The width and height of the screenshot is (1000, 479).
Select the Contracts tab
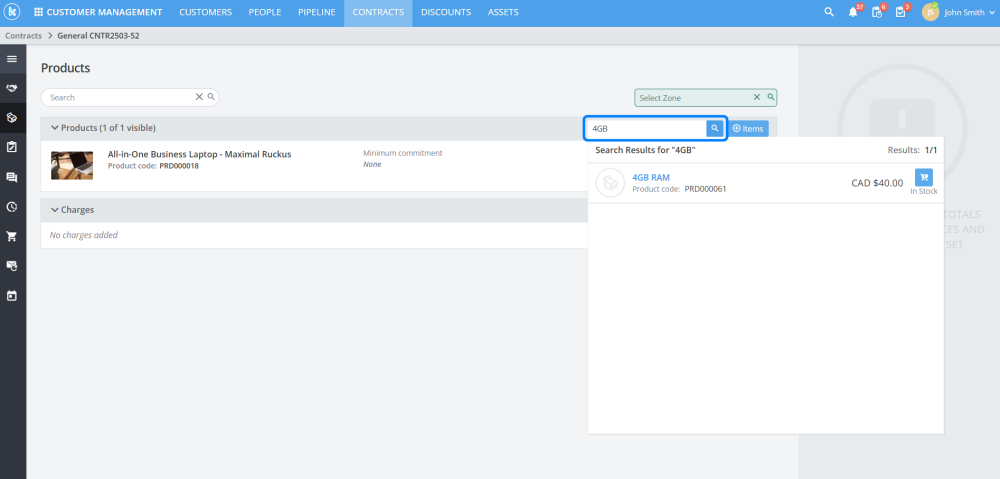(378, 12)
